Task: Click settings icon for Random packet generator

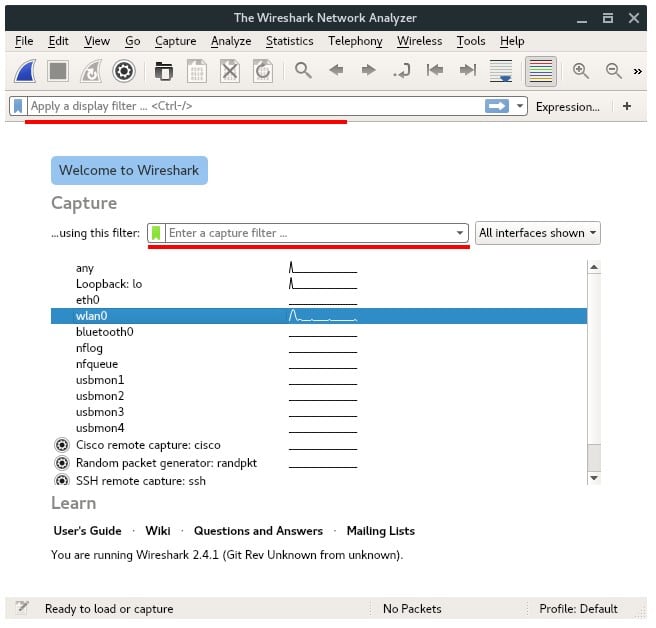Action: (x=62, y=463)
